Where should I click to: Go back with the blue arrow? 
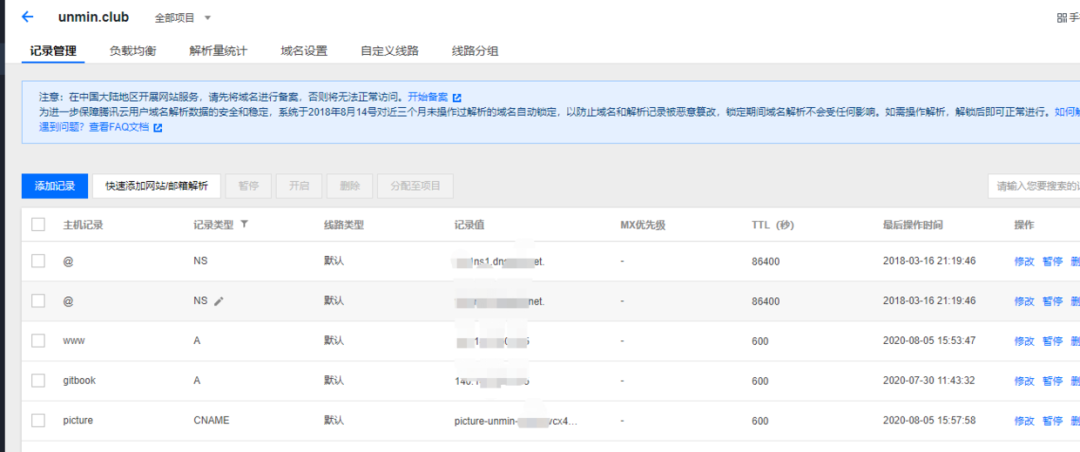28,17
